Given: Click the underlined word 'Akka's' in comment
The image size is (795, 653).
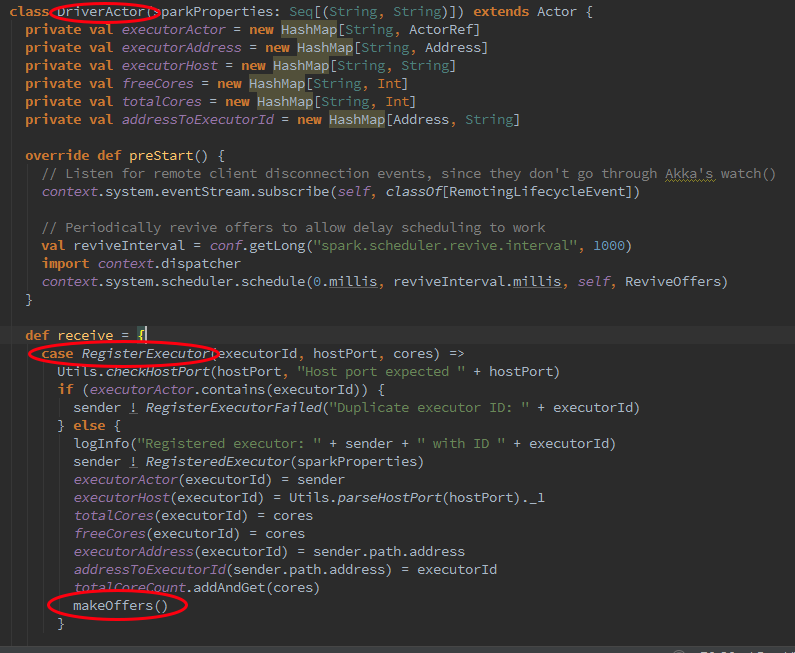Looking at the screenshot, I should 690,174.
